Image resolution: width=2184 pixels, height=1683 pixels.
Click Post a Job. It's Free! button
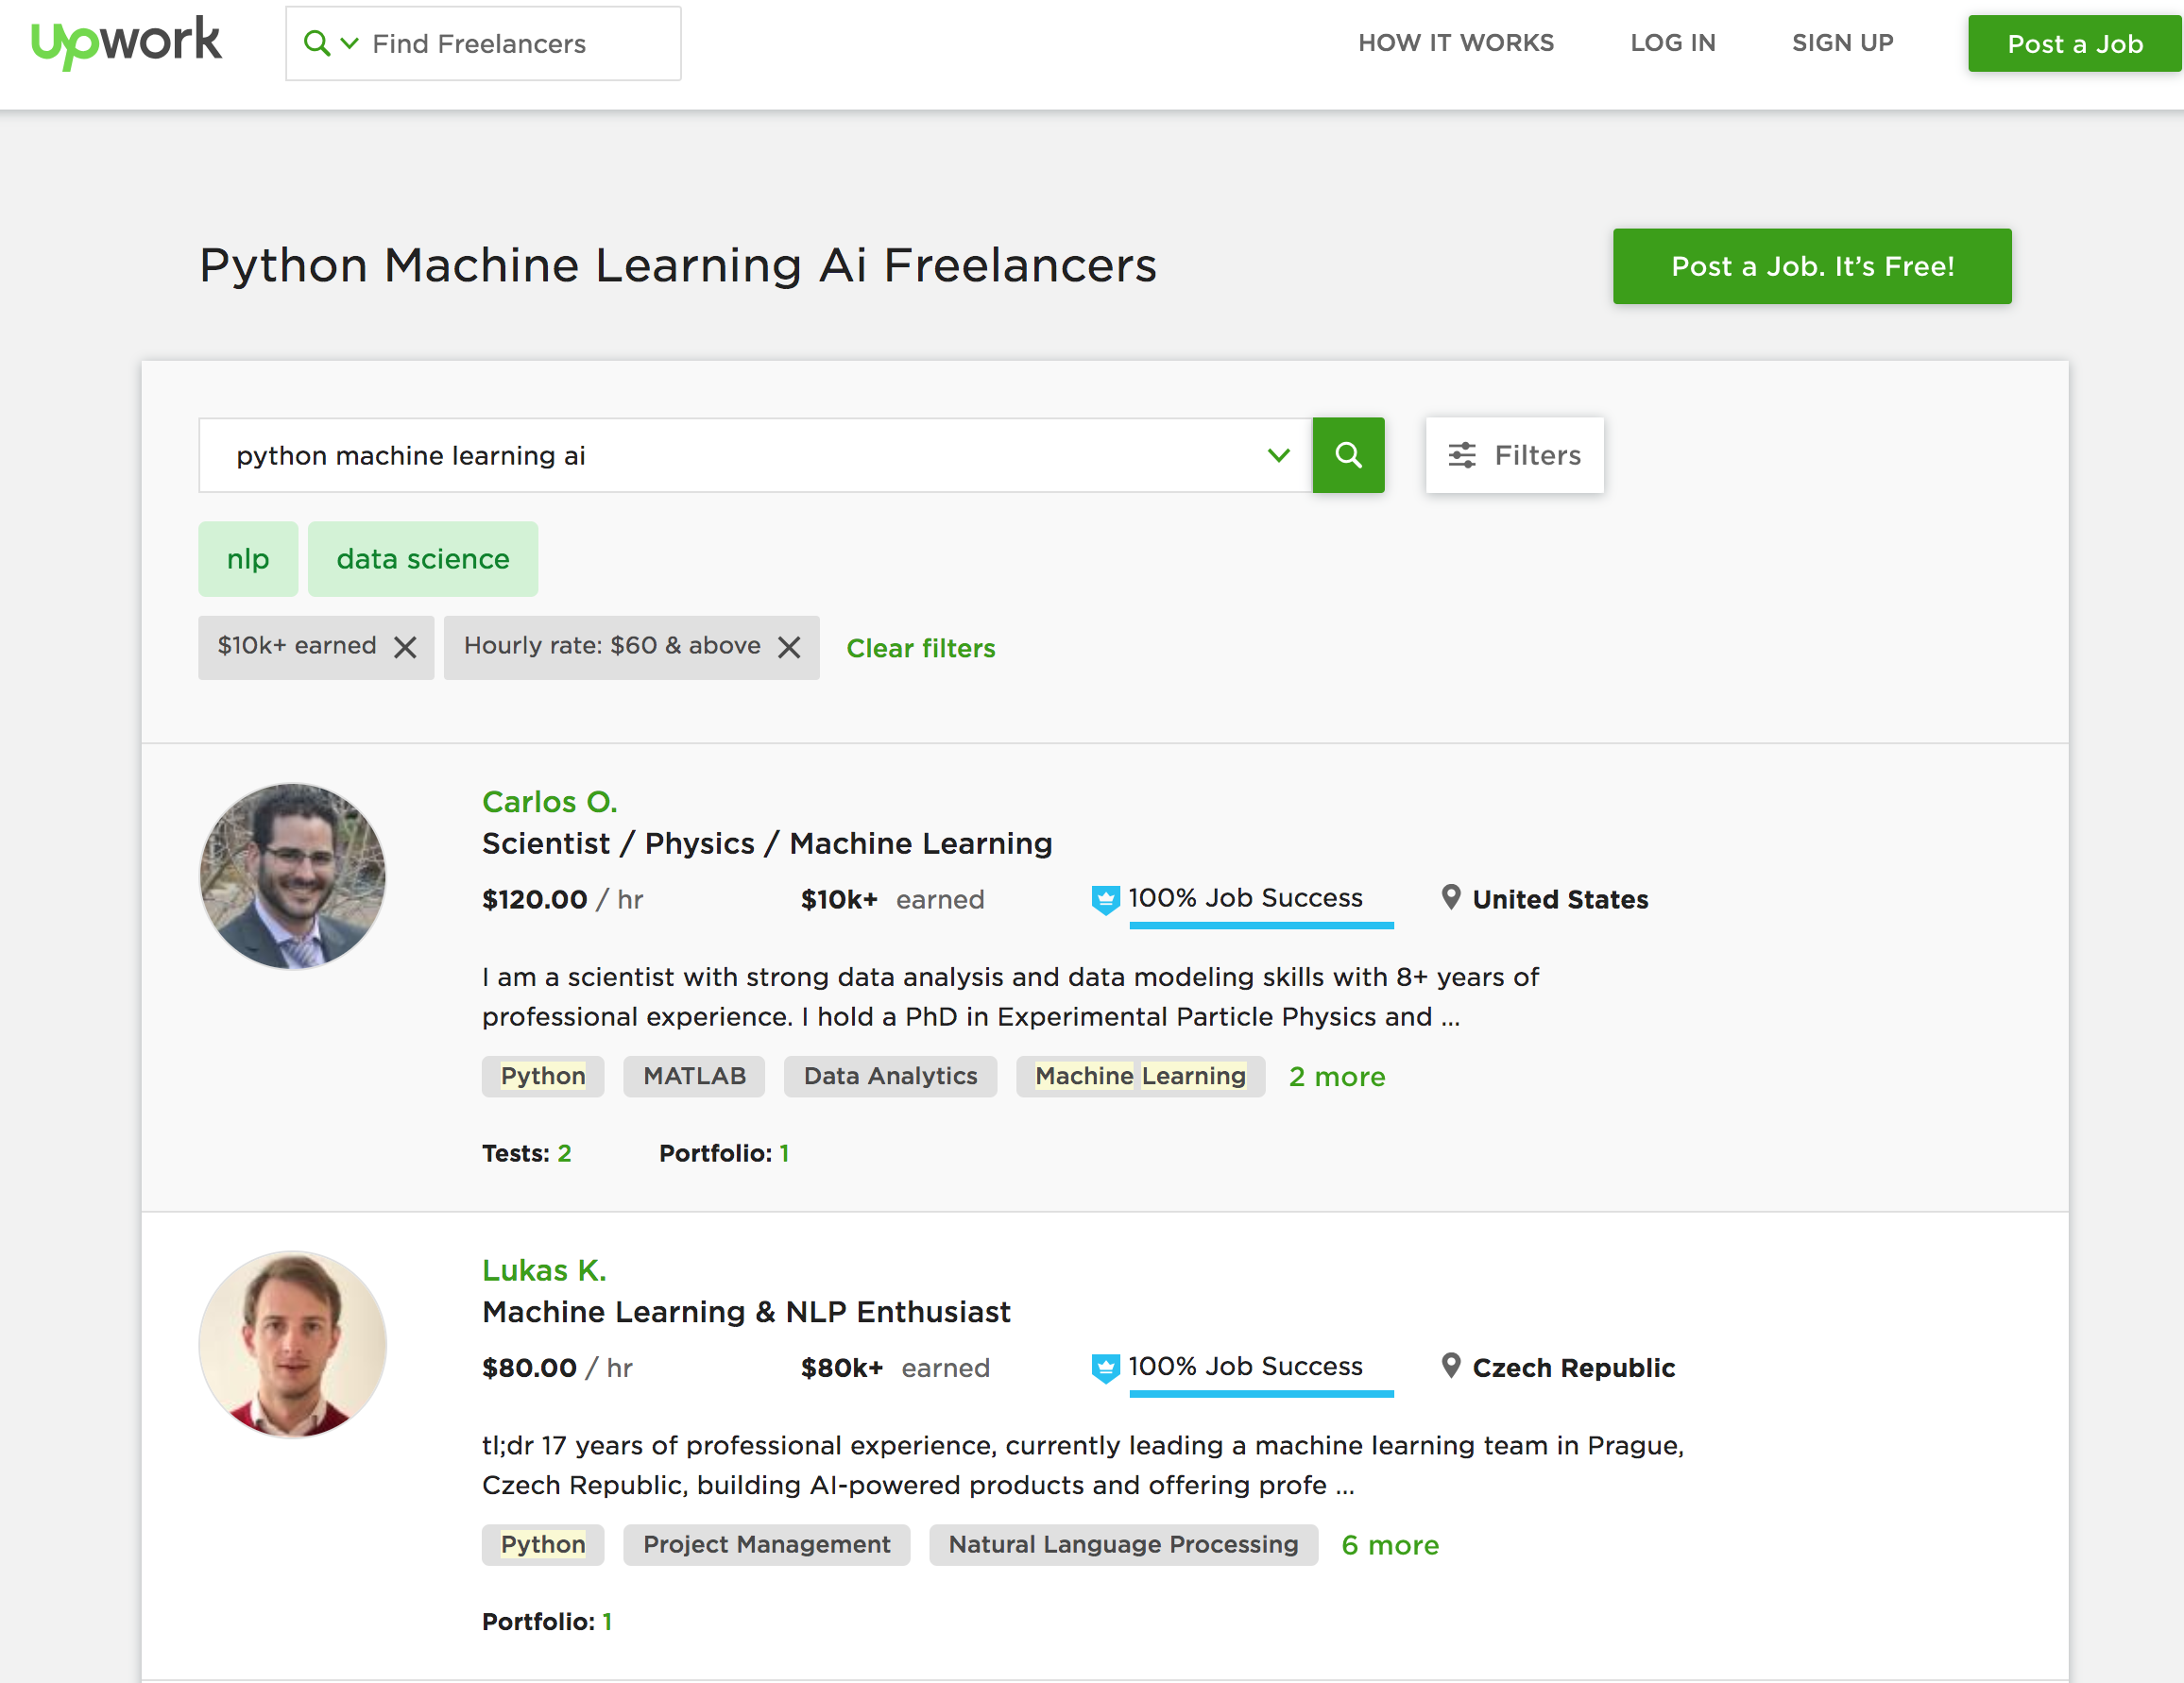click(1812, 266)
